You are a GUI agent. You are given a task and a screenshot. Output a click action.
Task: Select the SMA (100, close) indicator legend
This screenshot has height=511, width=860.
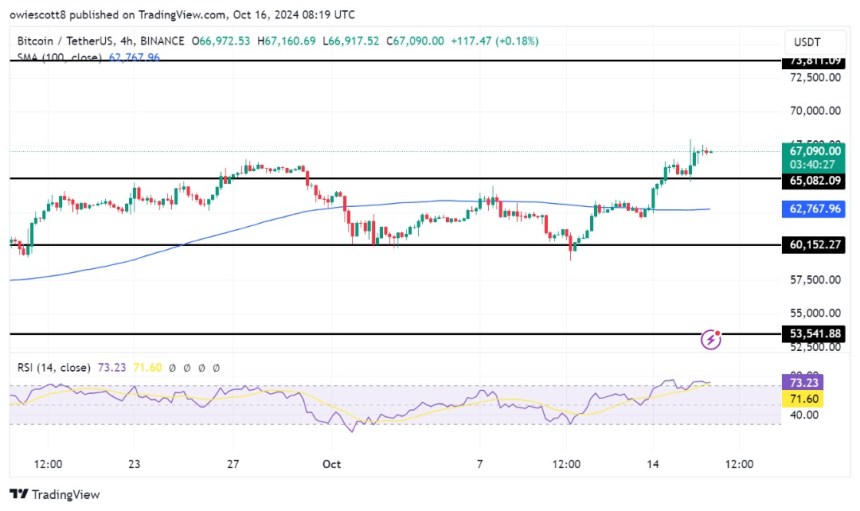(x=60, y=57)
